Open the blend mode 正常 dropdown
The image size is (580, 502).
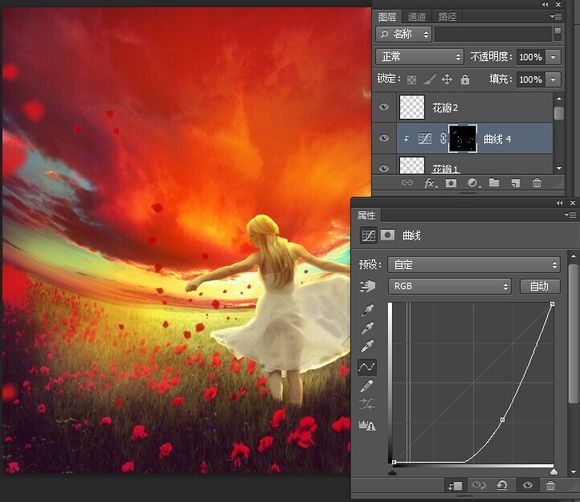click(419, 57)
